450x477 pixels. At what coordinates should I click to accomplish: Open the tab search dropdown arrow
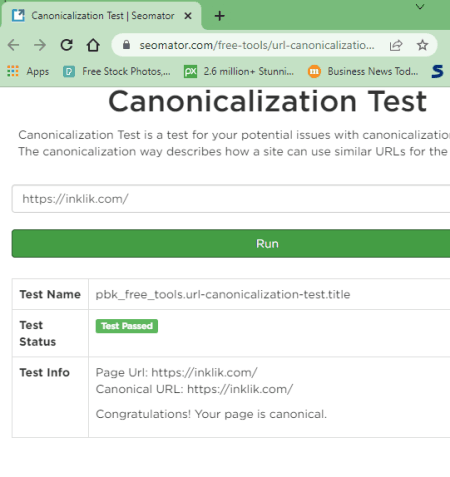[x=420, y=7]
